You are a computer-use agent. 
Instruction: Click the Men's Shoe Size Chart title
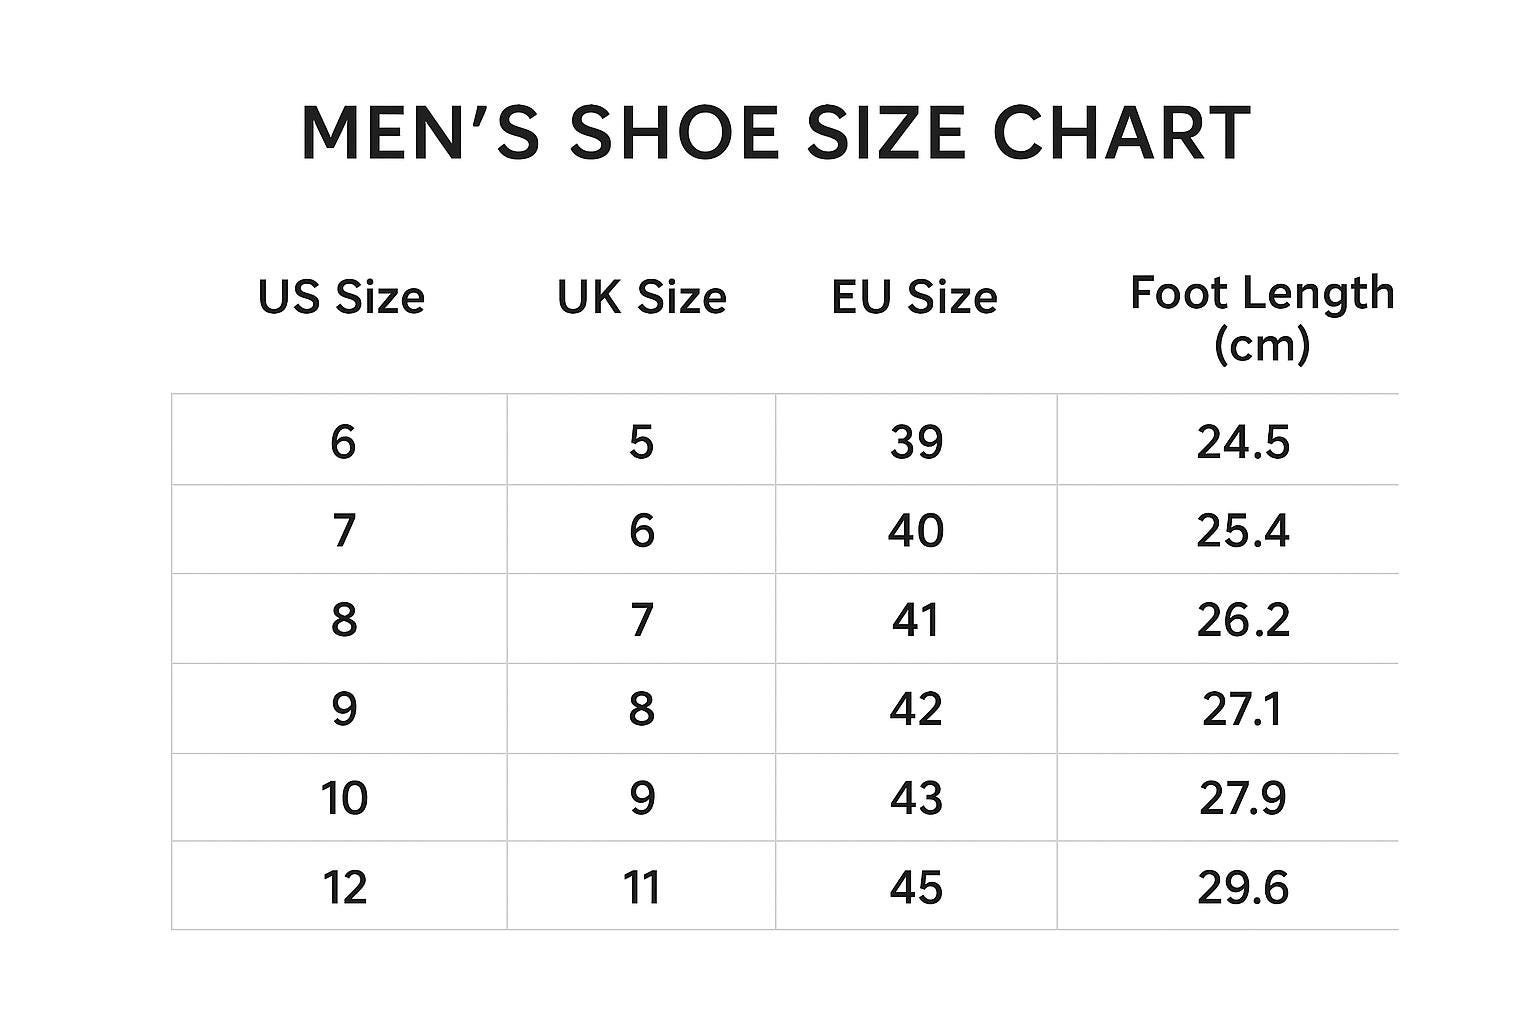(775, 132)
